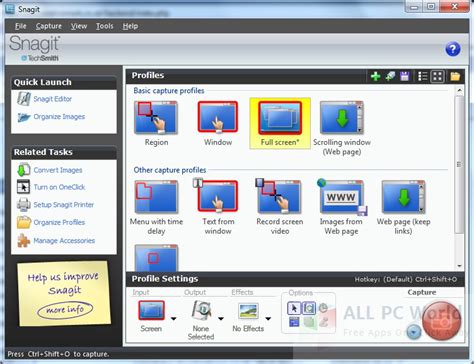Select the Full screen capture profile

[280, 124]
